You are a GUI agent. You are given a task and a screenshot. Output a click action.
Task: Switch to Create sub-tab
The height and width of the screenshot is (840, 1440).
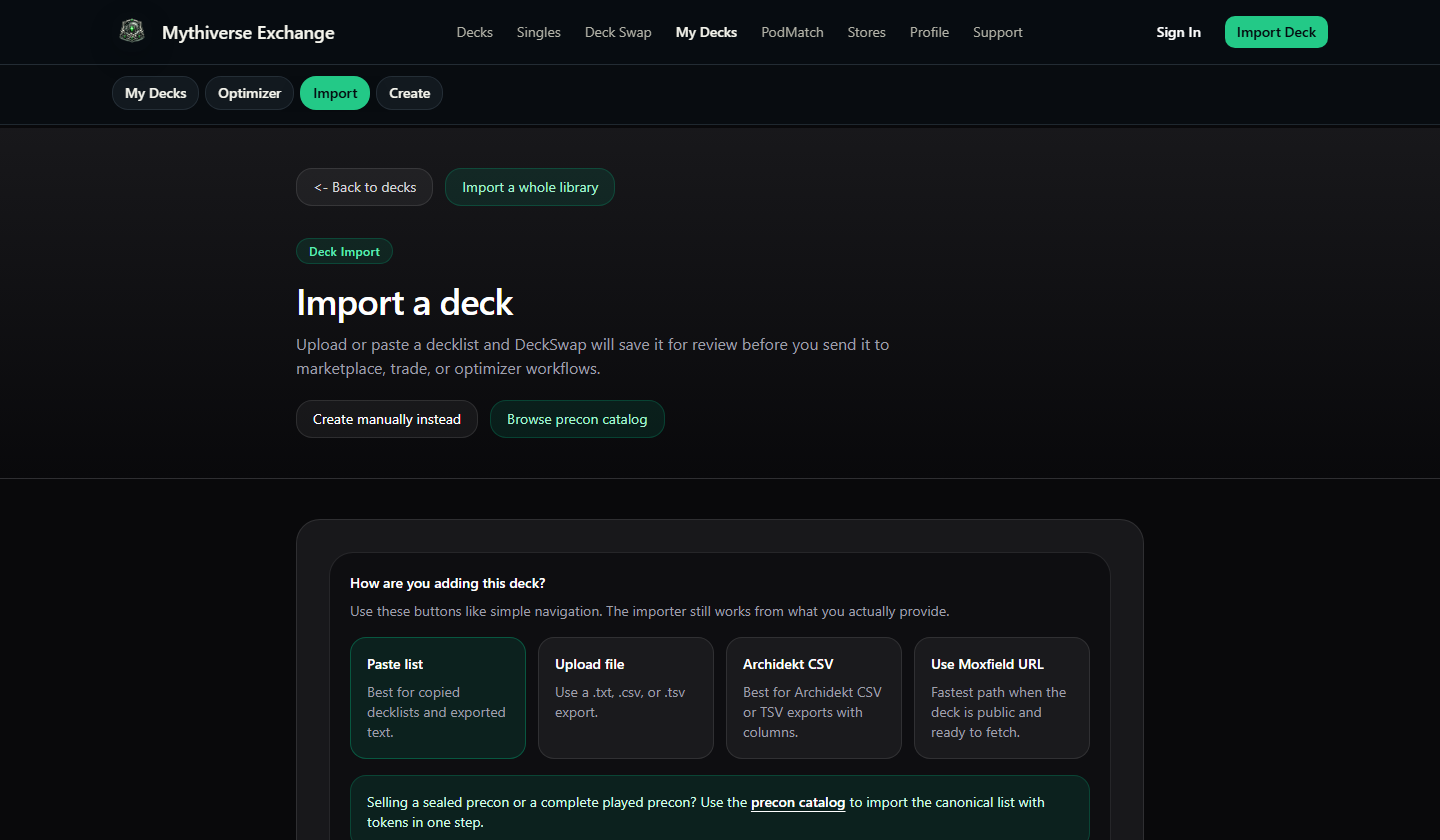(x=409, y=93)
